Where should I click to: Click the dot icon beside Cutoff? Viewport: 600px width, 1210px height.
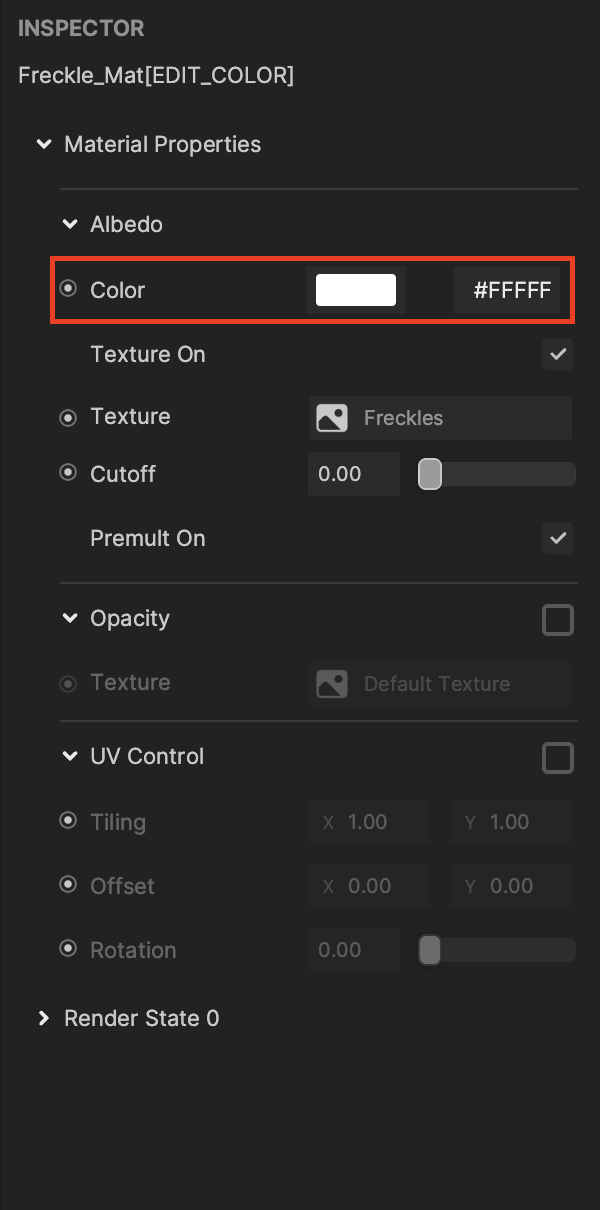tap(68, 473)
